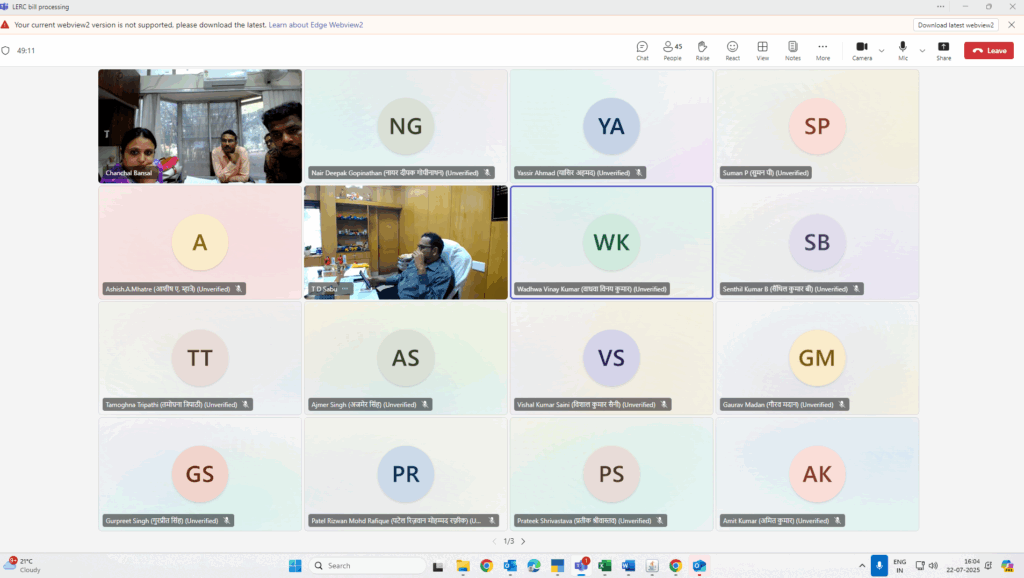
Task: Toggle the taskbar microphone indicator
Action: tap(879, 566)
